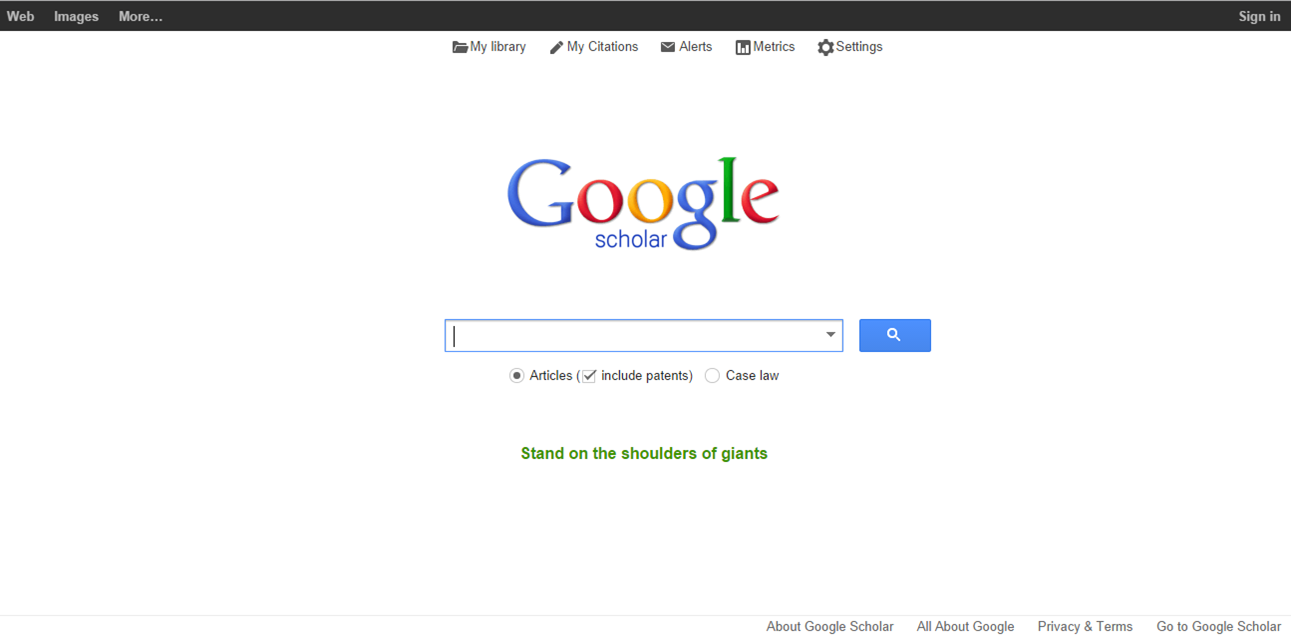Click the Alerts envelope icon

pos(668,47)
